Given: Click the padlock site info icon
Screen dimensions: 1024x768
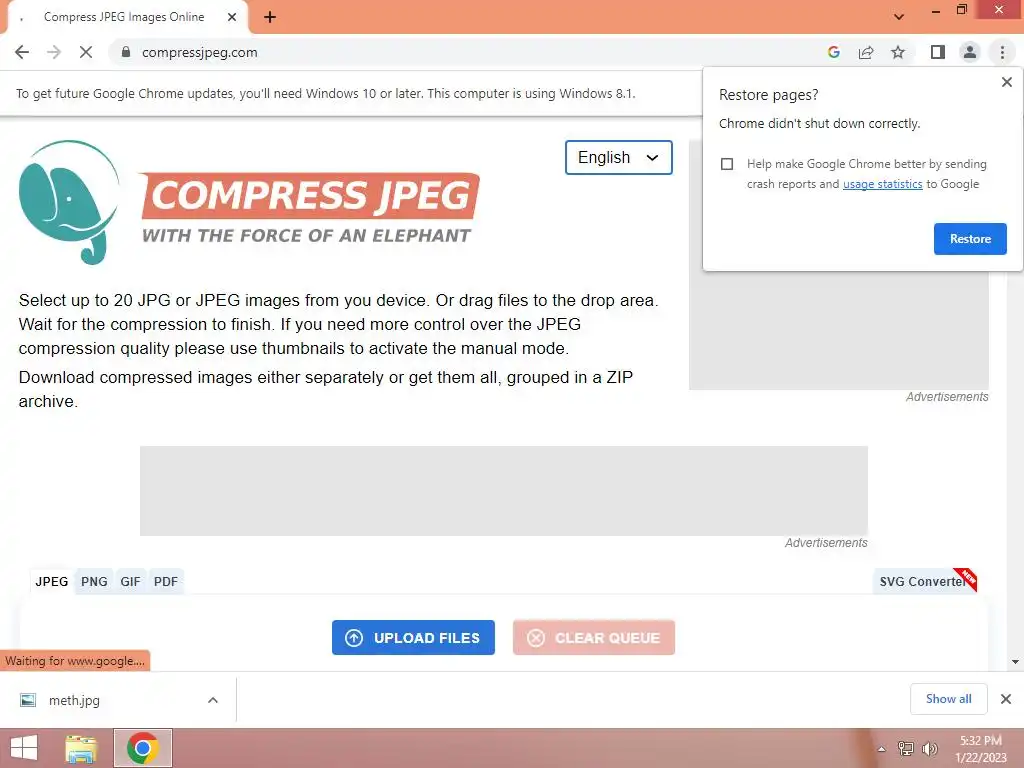Looking at the screenshot, I should coord(126,52).
